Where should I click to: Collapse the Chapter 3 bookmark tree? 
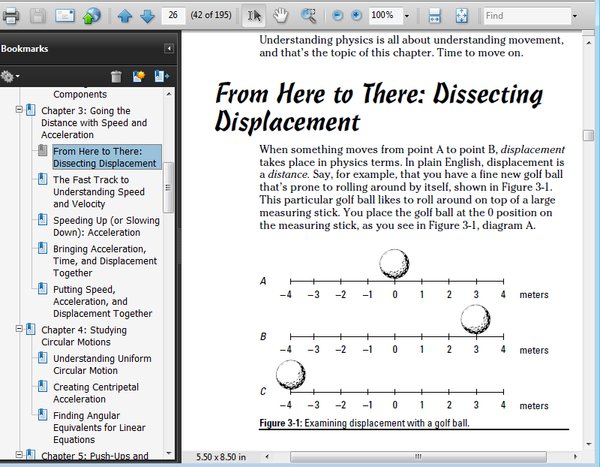19,109
